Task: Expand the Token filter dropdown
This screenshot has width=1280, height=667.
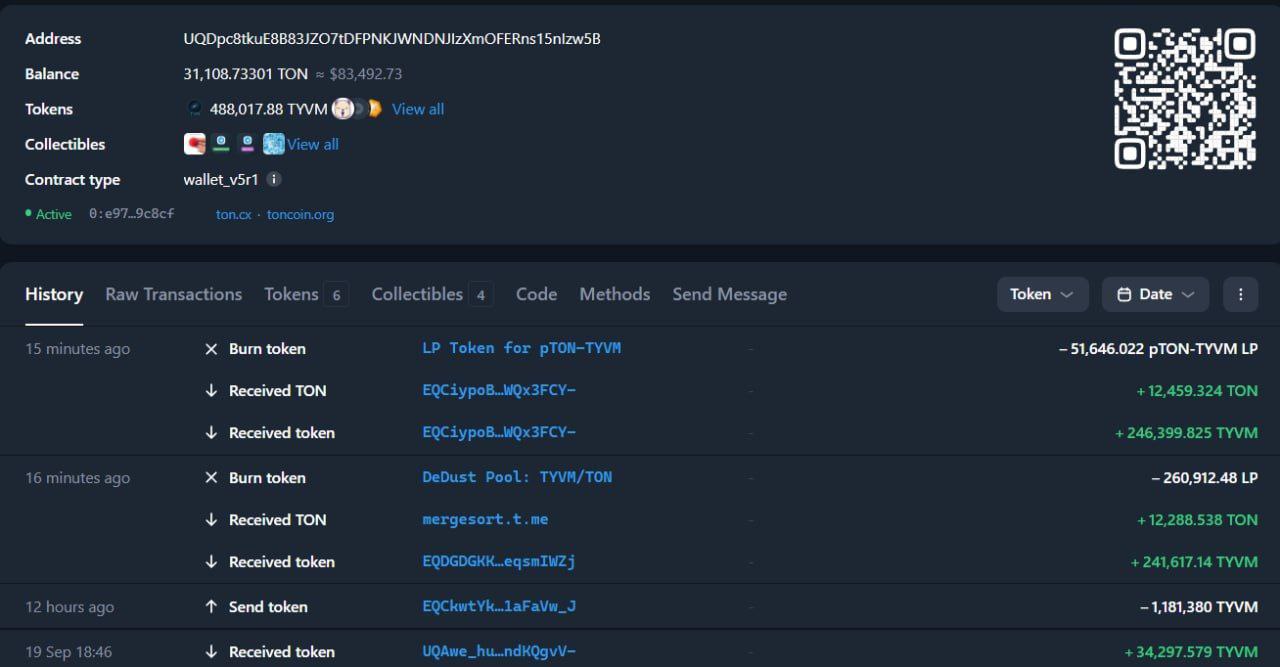Action: coord(1042,294)
